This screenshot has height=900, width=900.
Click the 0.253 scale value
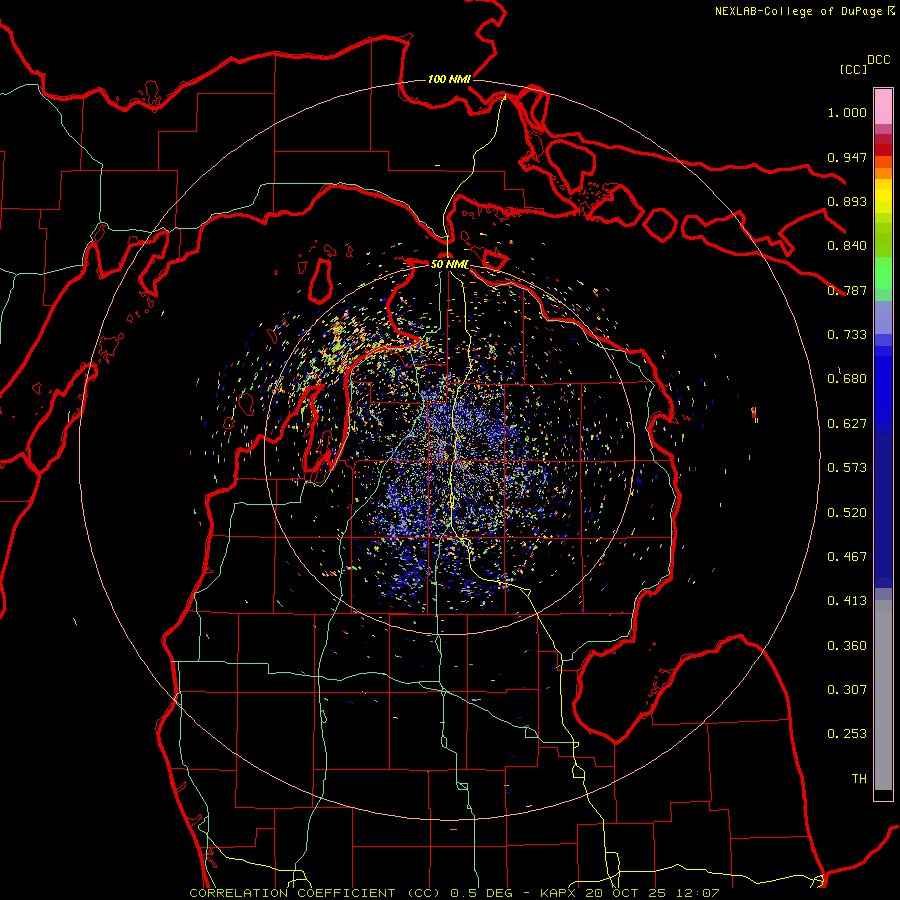[847, 734]
